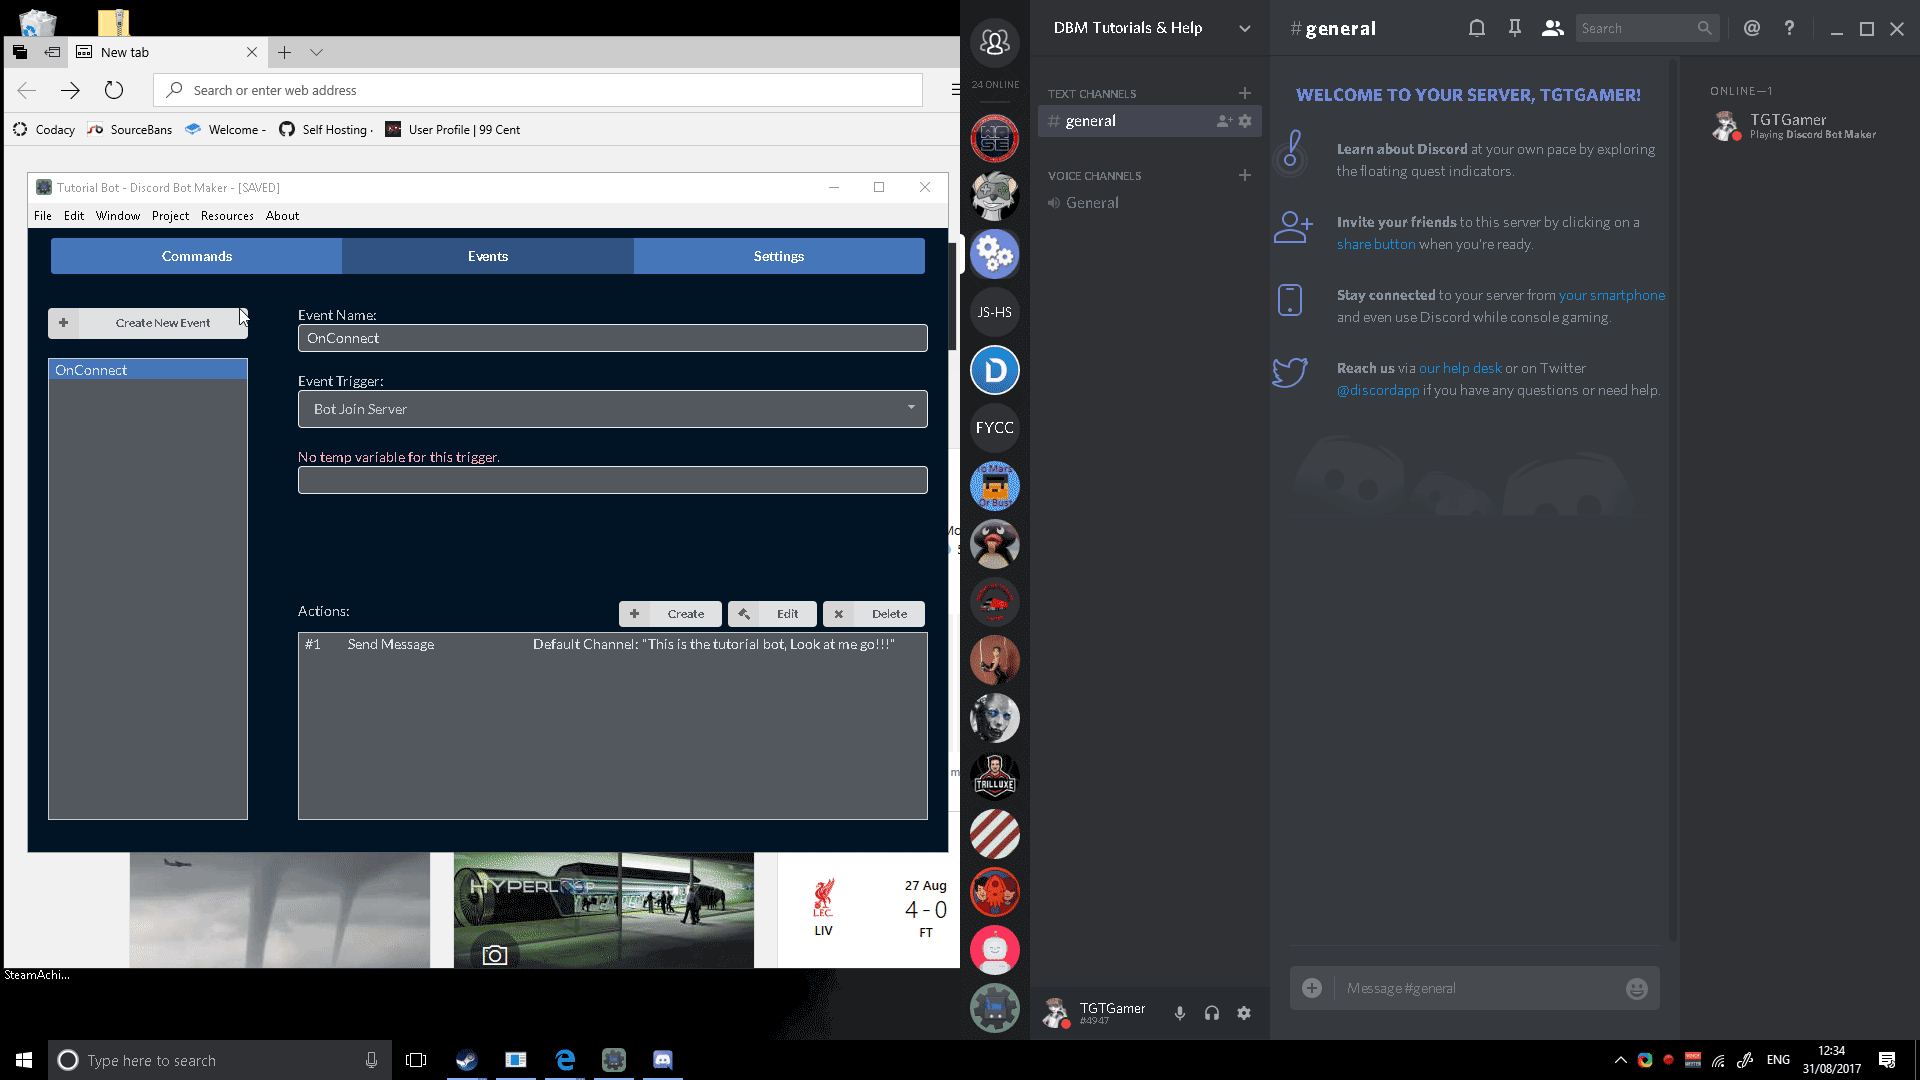Click create instant invite icon on general

[x=1223, y=121]
